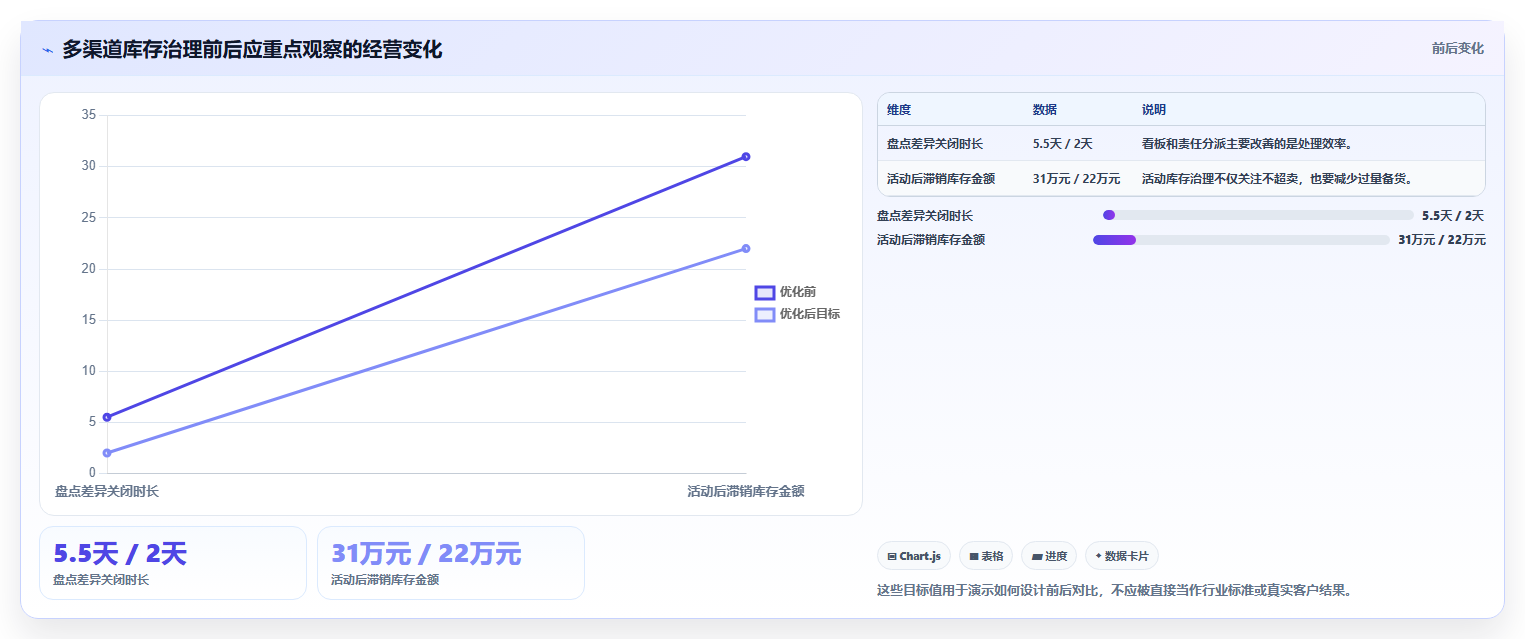Click the 前后变化 label in header
Image resolution: width=1525 pixels, height=639 pixels.
(1457, 48)
